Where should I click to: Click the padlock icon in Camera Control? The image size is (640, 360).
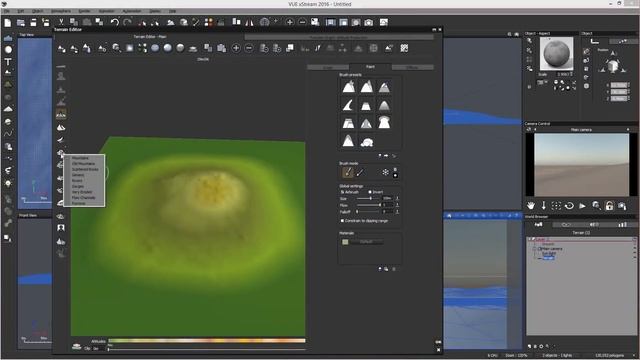[x=609, y=206]
